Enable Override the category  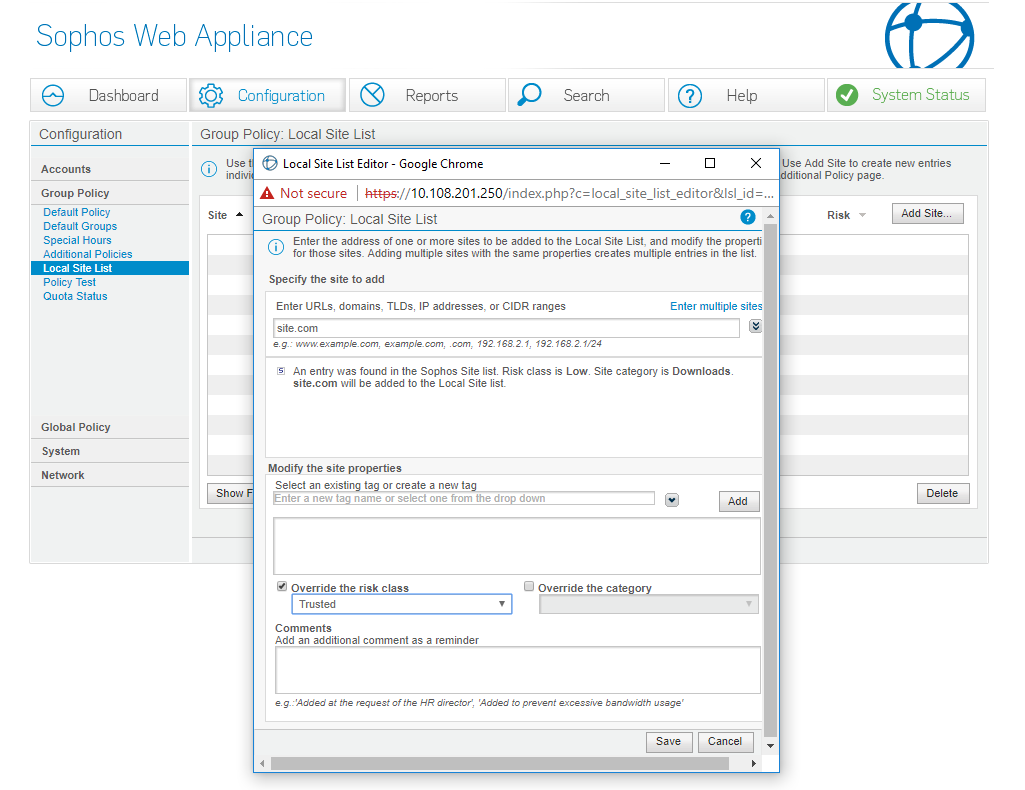529,586
